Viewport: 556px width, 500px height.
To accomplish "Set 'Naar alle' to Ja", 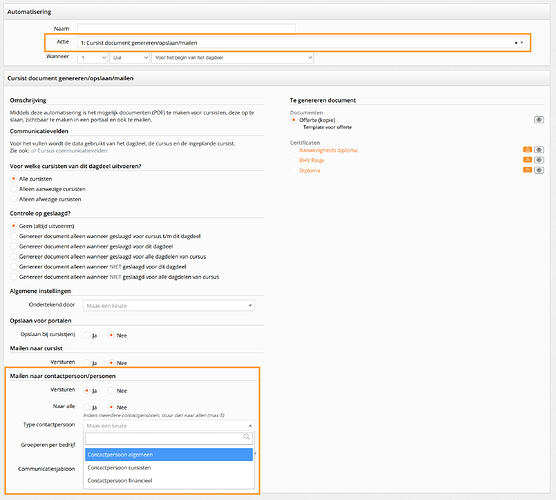I will click(x=87, y=407).
